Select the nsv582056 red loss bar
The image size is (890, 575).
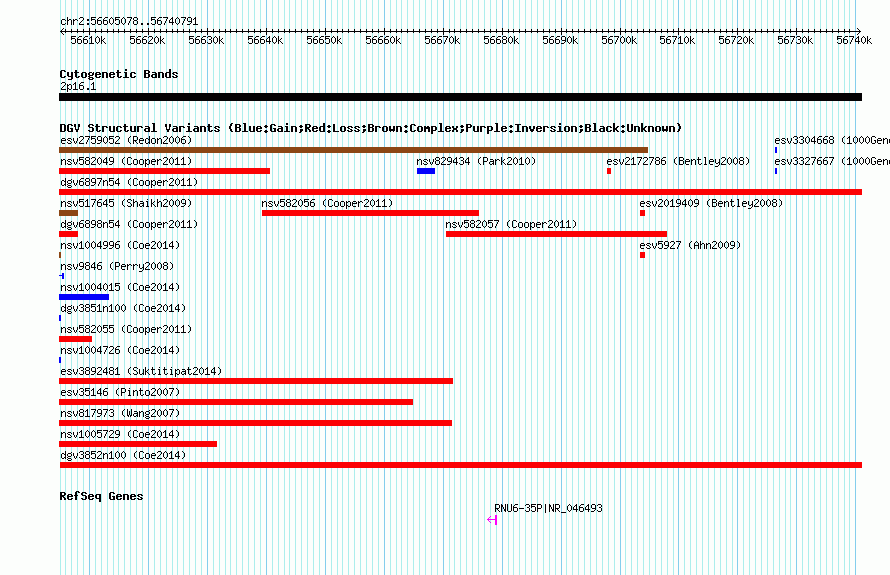coord(370,213)
